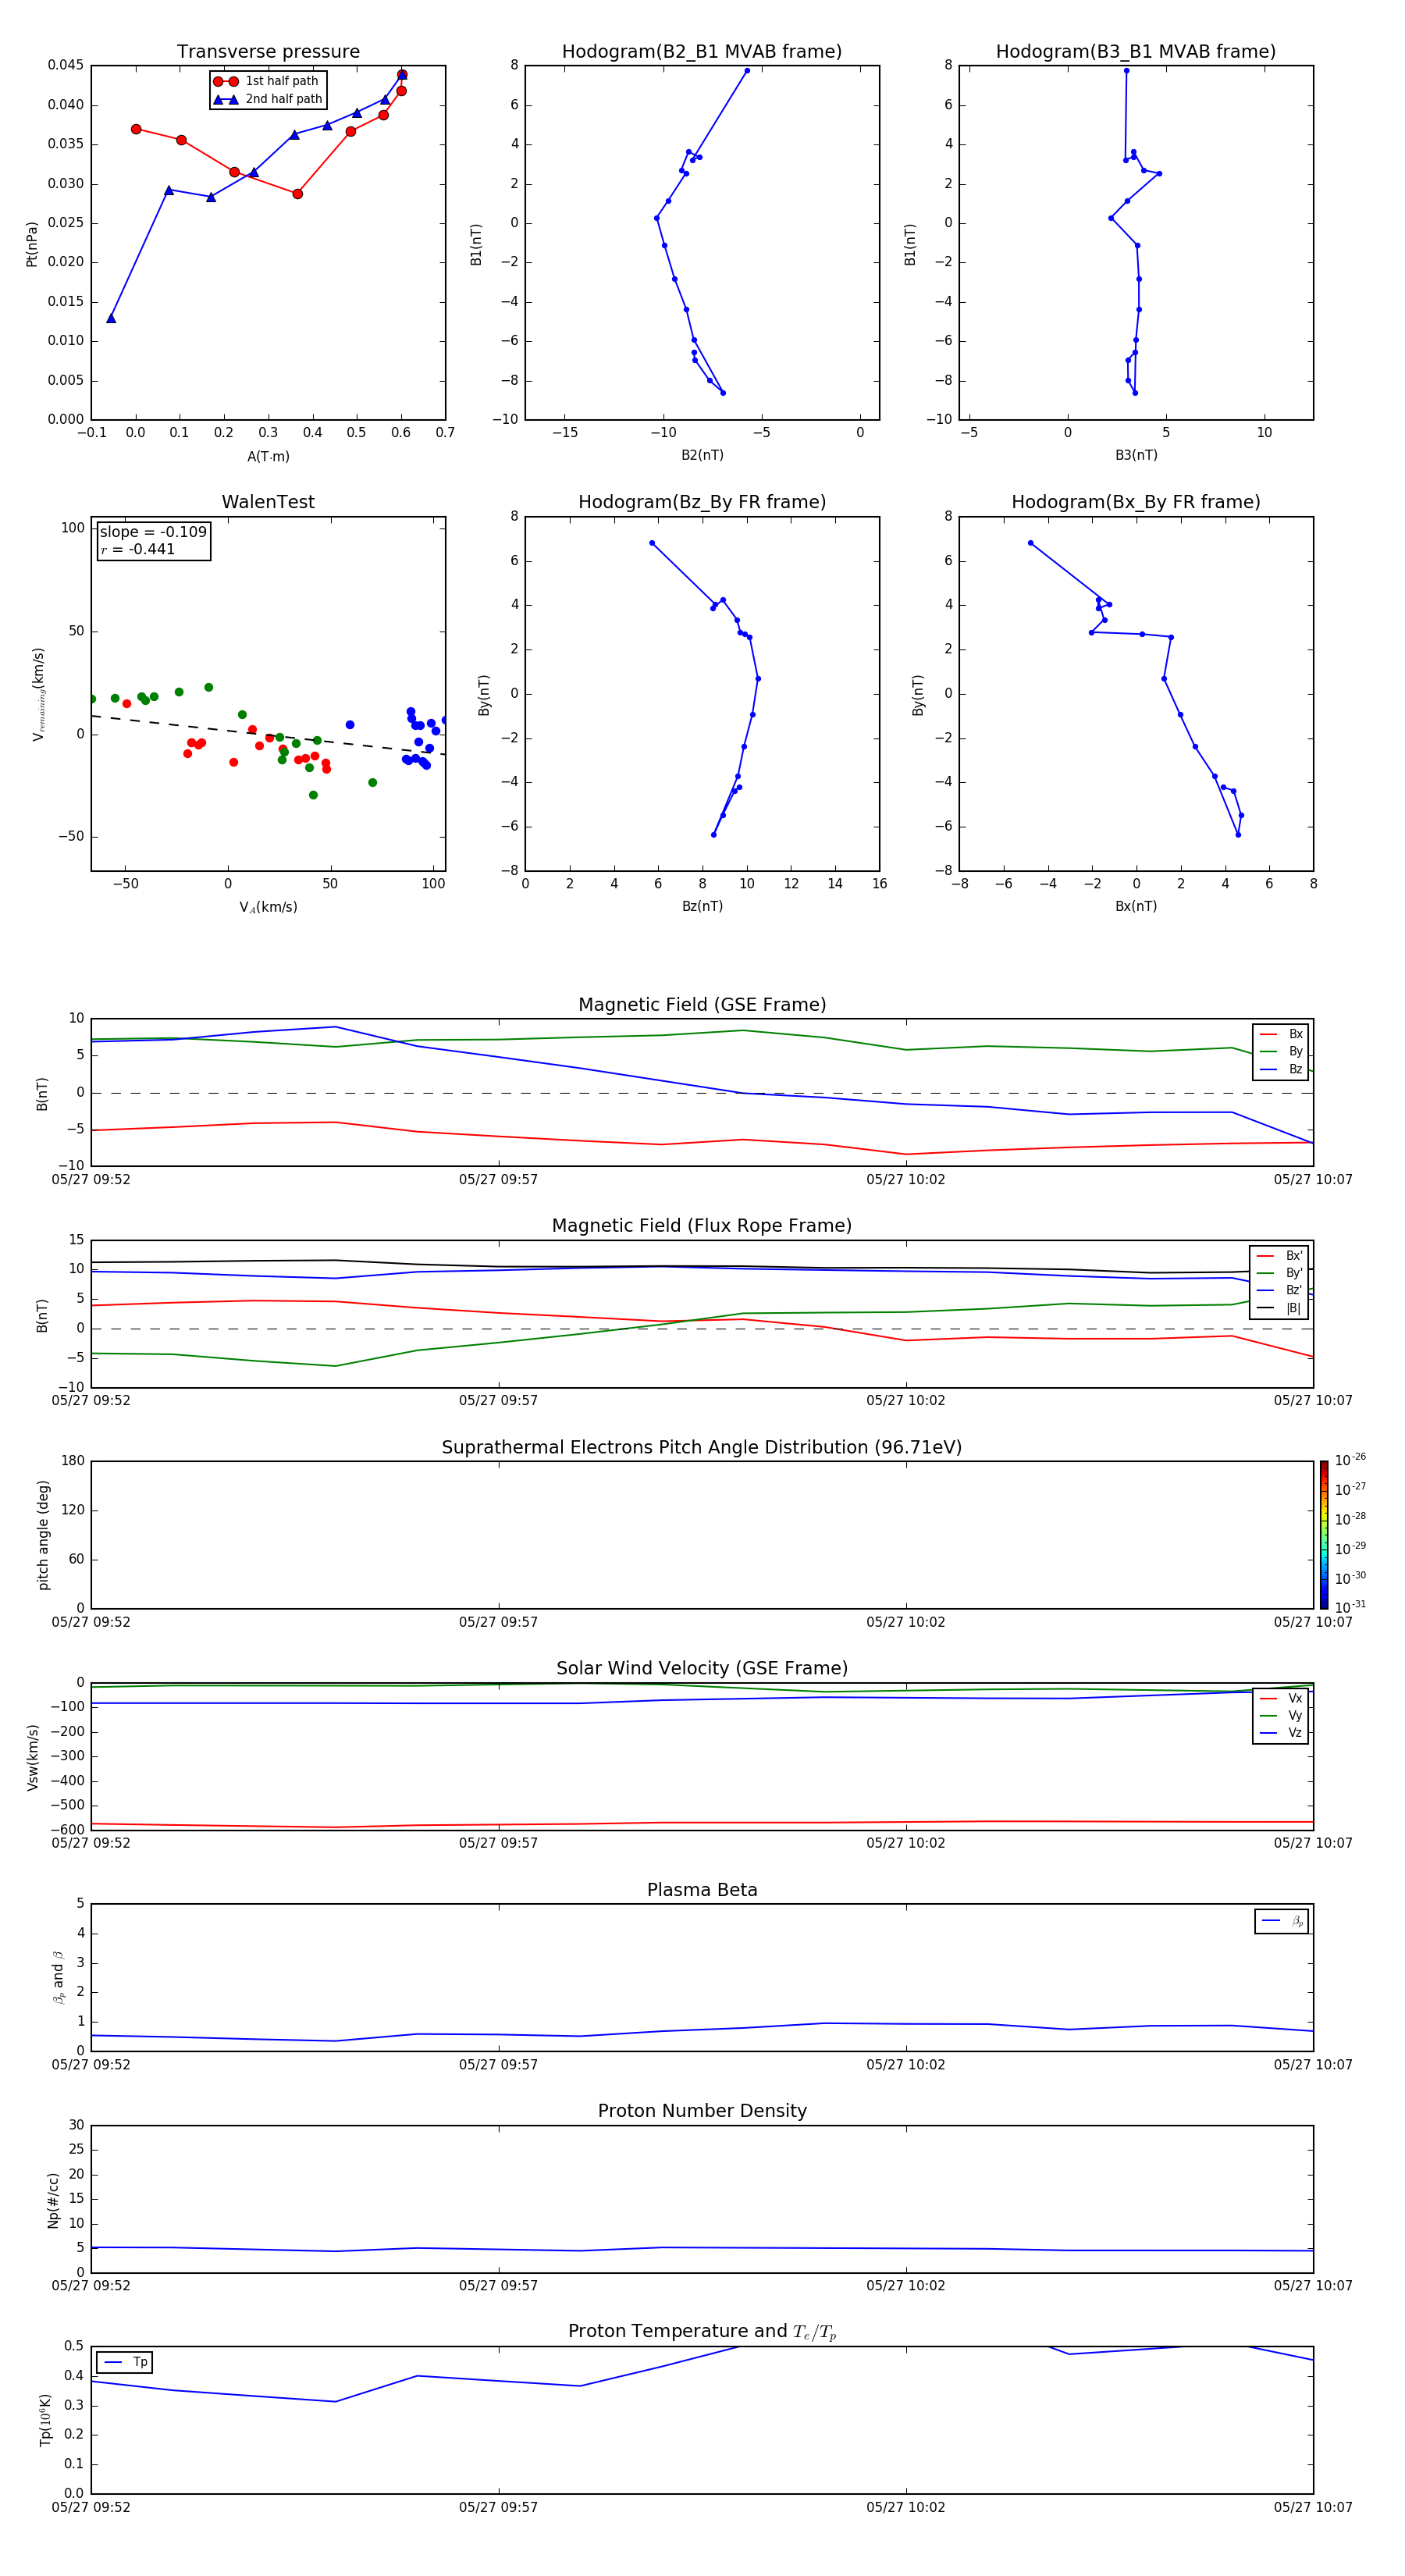Screen dimensions: 1405x2576
Task: Click the 'B3(nT)' x-axis label
Action: (1136, 455)
